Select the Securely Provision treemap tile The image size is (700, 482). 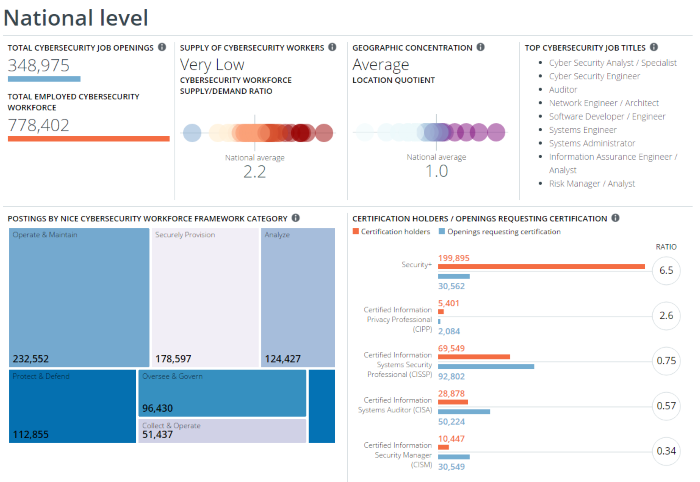(x=205, y=297)
